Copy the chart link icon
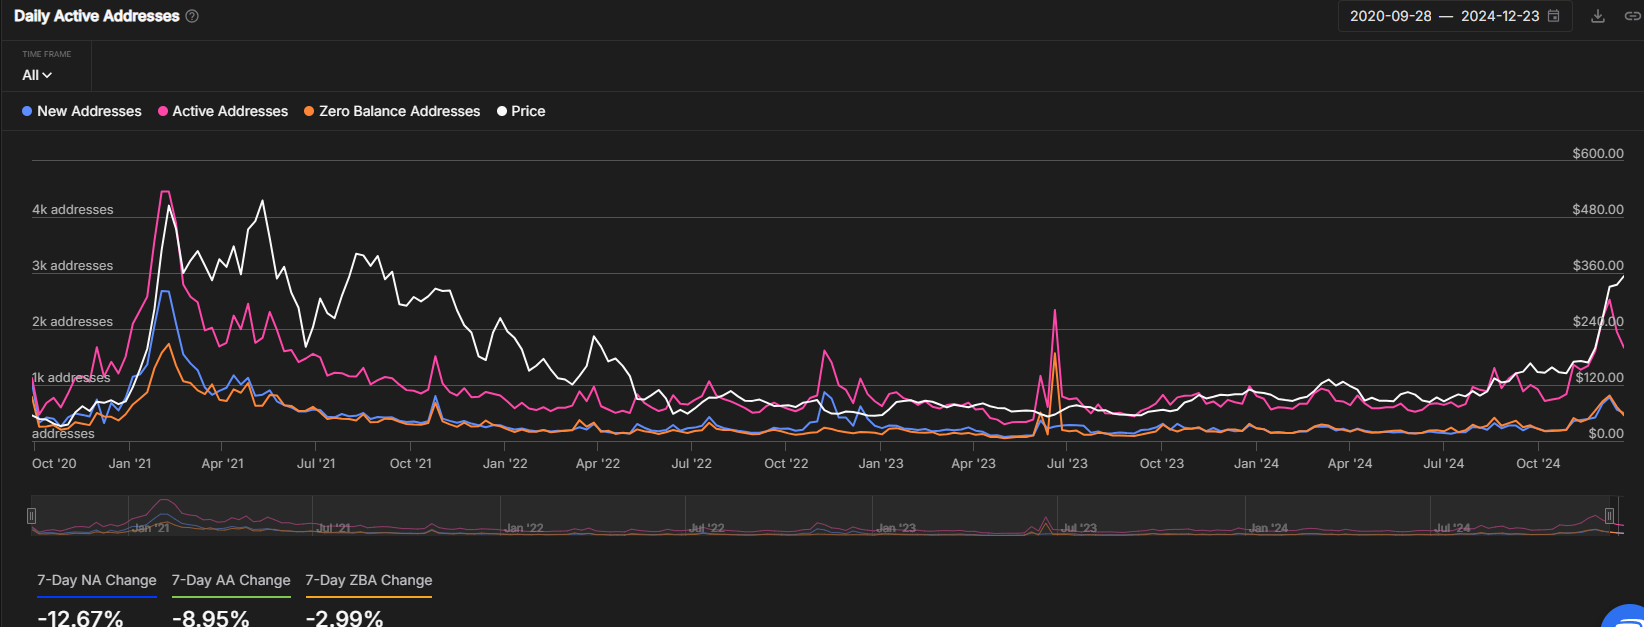 (x=1632, y=16)
